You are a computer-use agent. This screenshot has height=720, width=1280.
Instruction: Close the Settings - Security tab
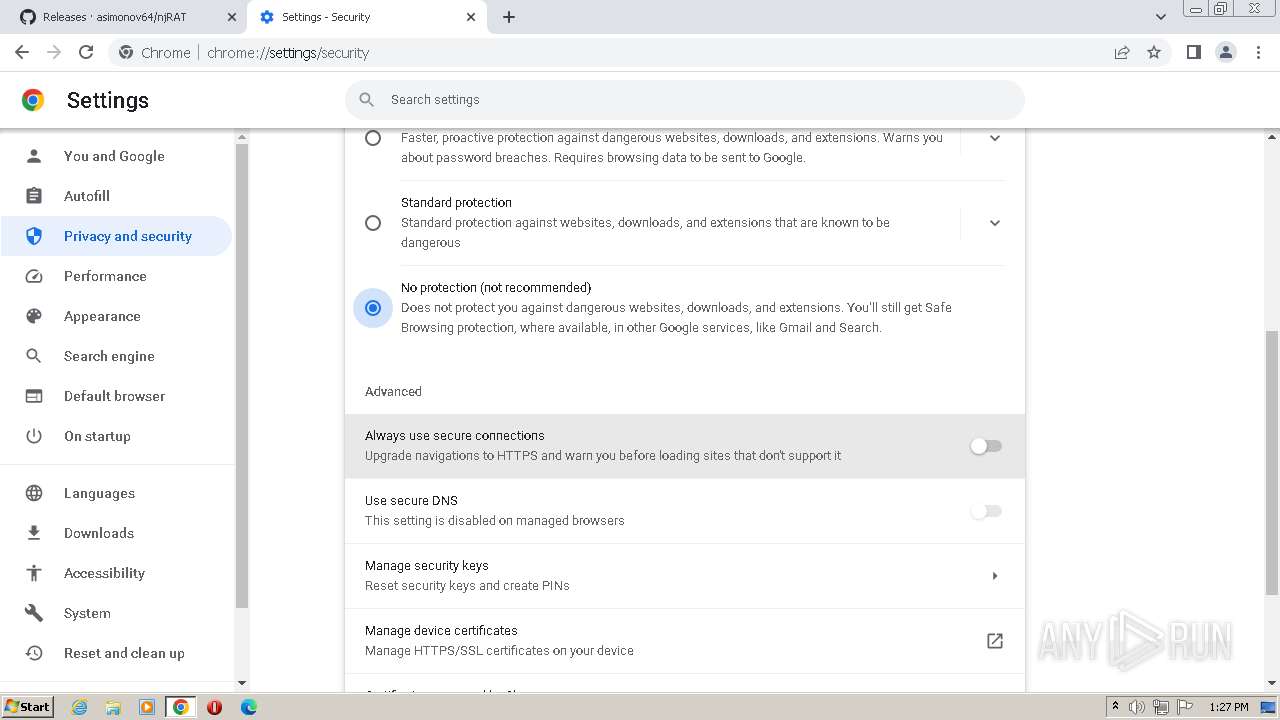click(471, 17)
